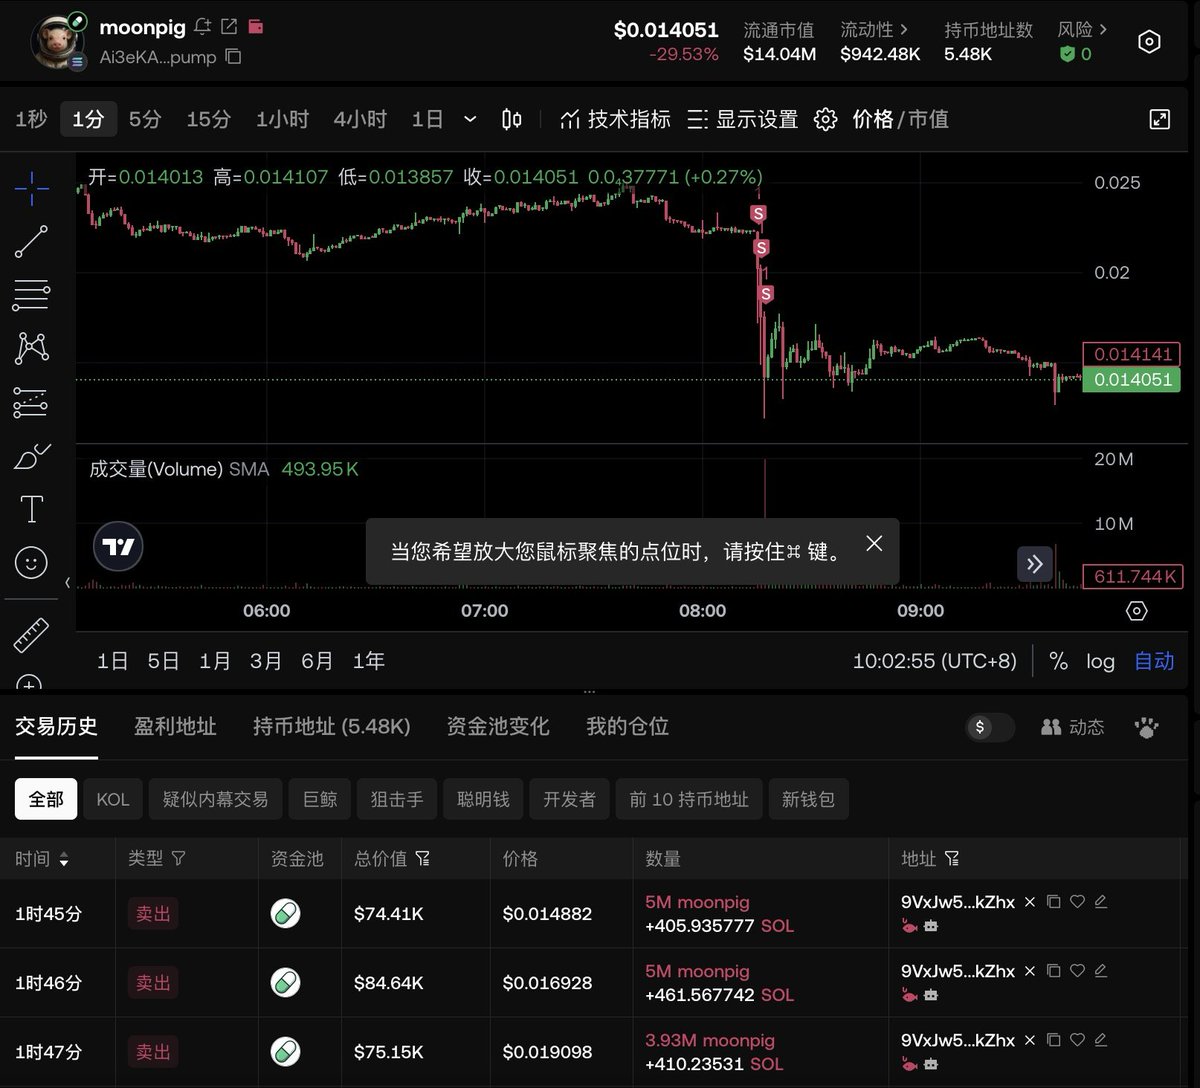Select the crosshair cursor tool
Screen dimensions: 1200x1088
[31, 187]
